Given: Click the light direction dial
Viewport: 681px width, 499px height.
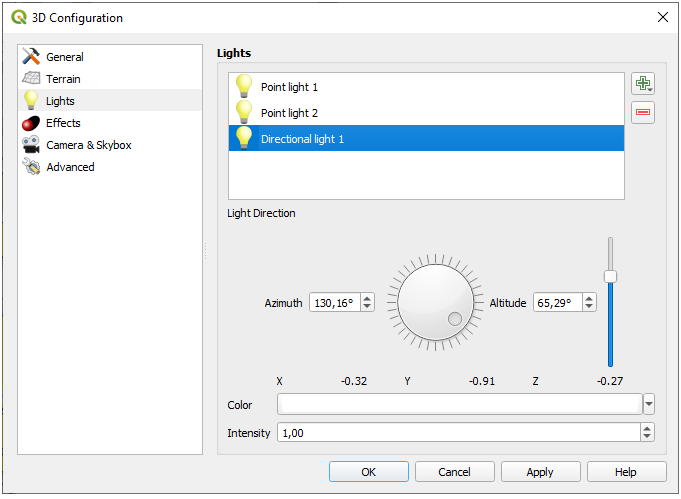Looking at the screenshot, I should point(435,302).
